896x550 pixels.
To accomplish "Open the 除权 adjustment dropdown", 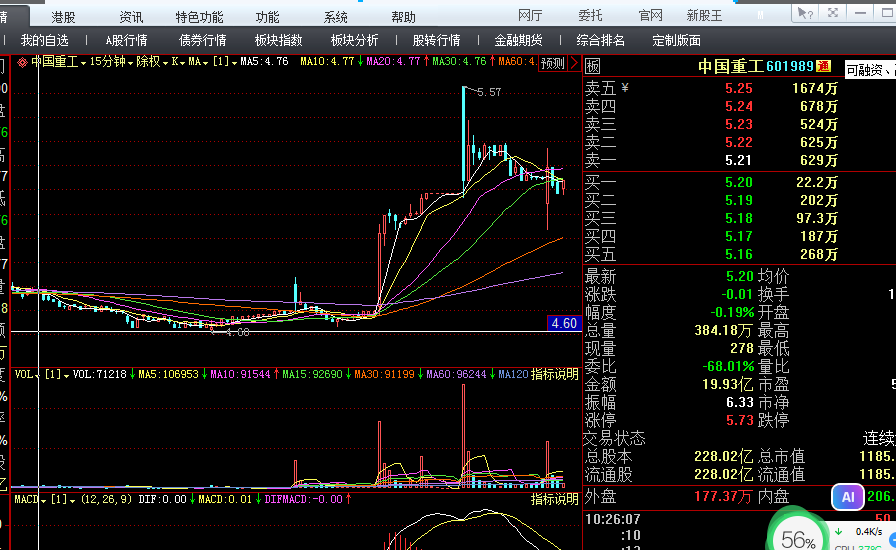I will click(152, 61).
